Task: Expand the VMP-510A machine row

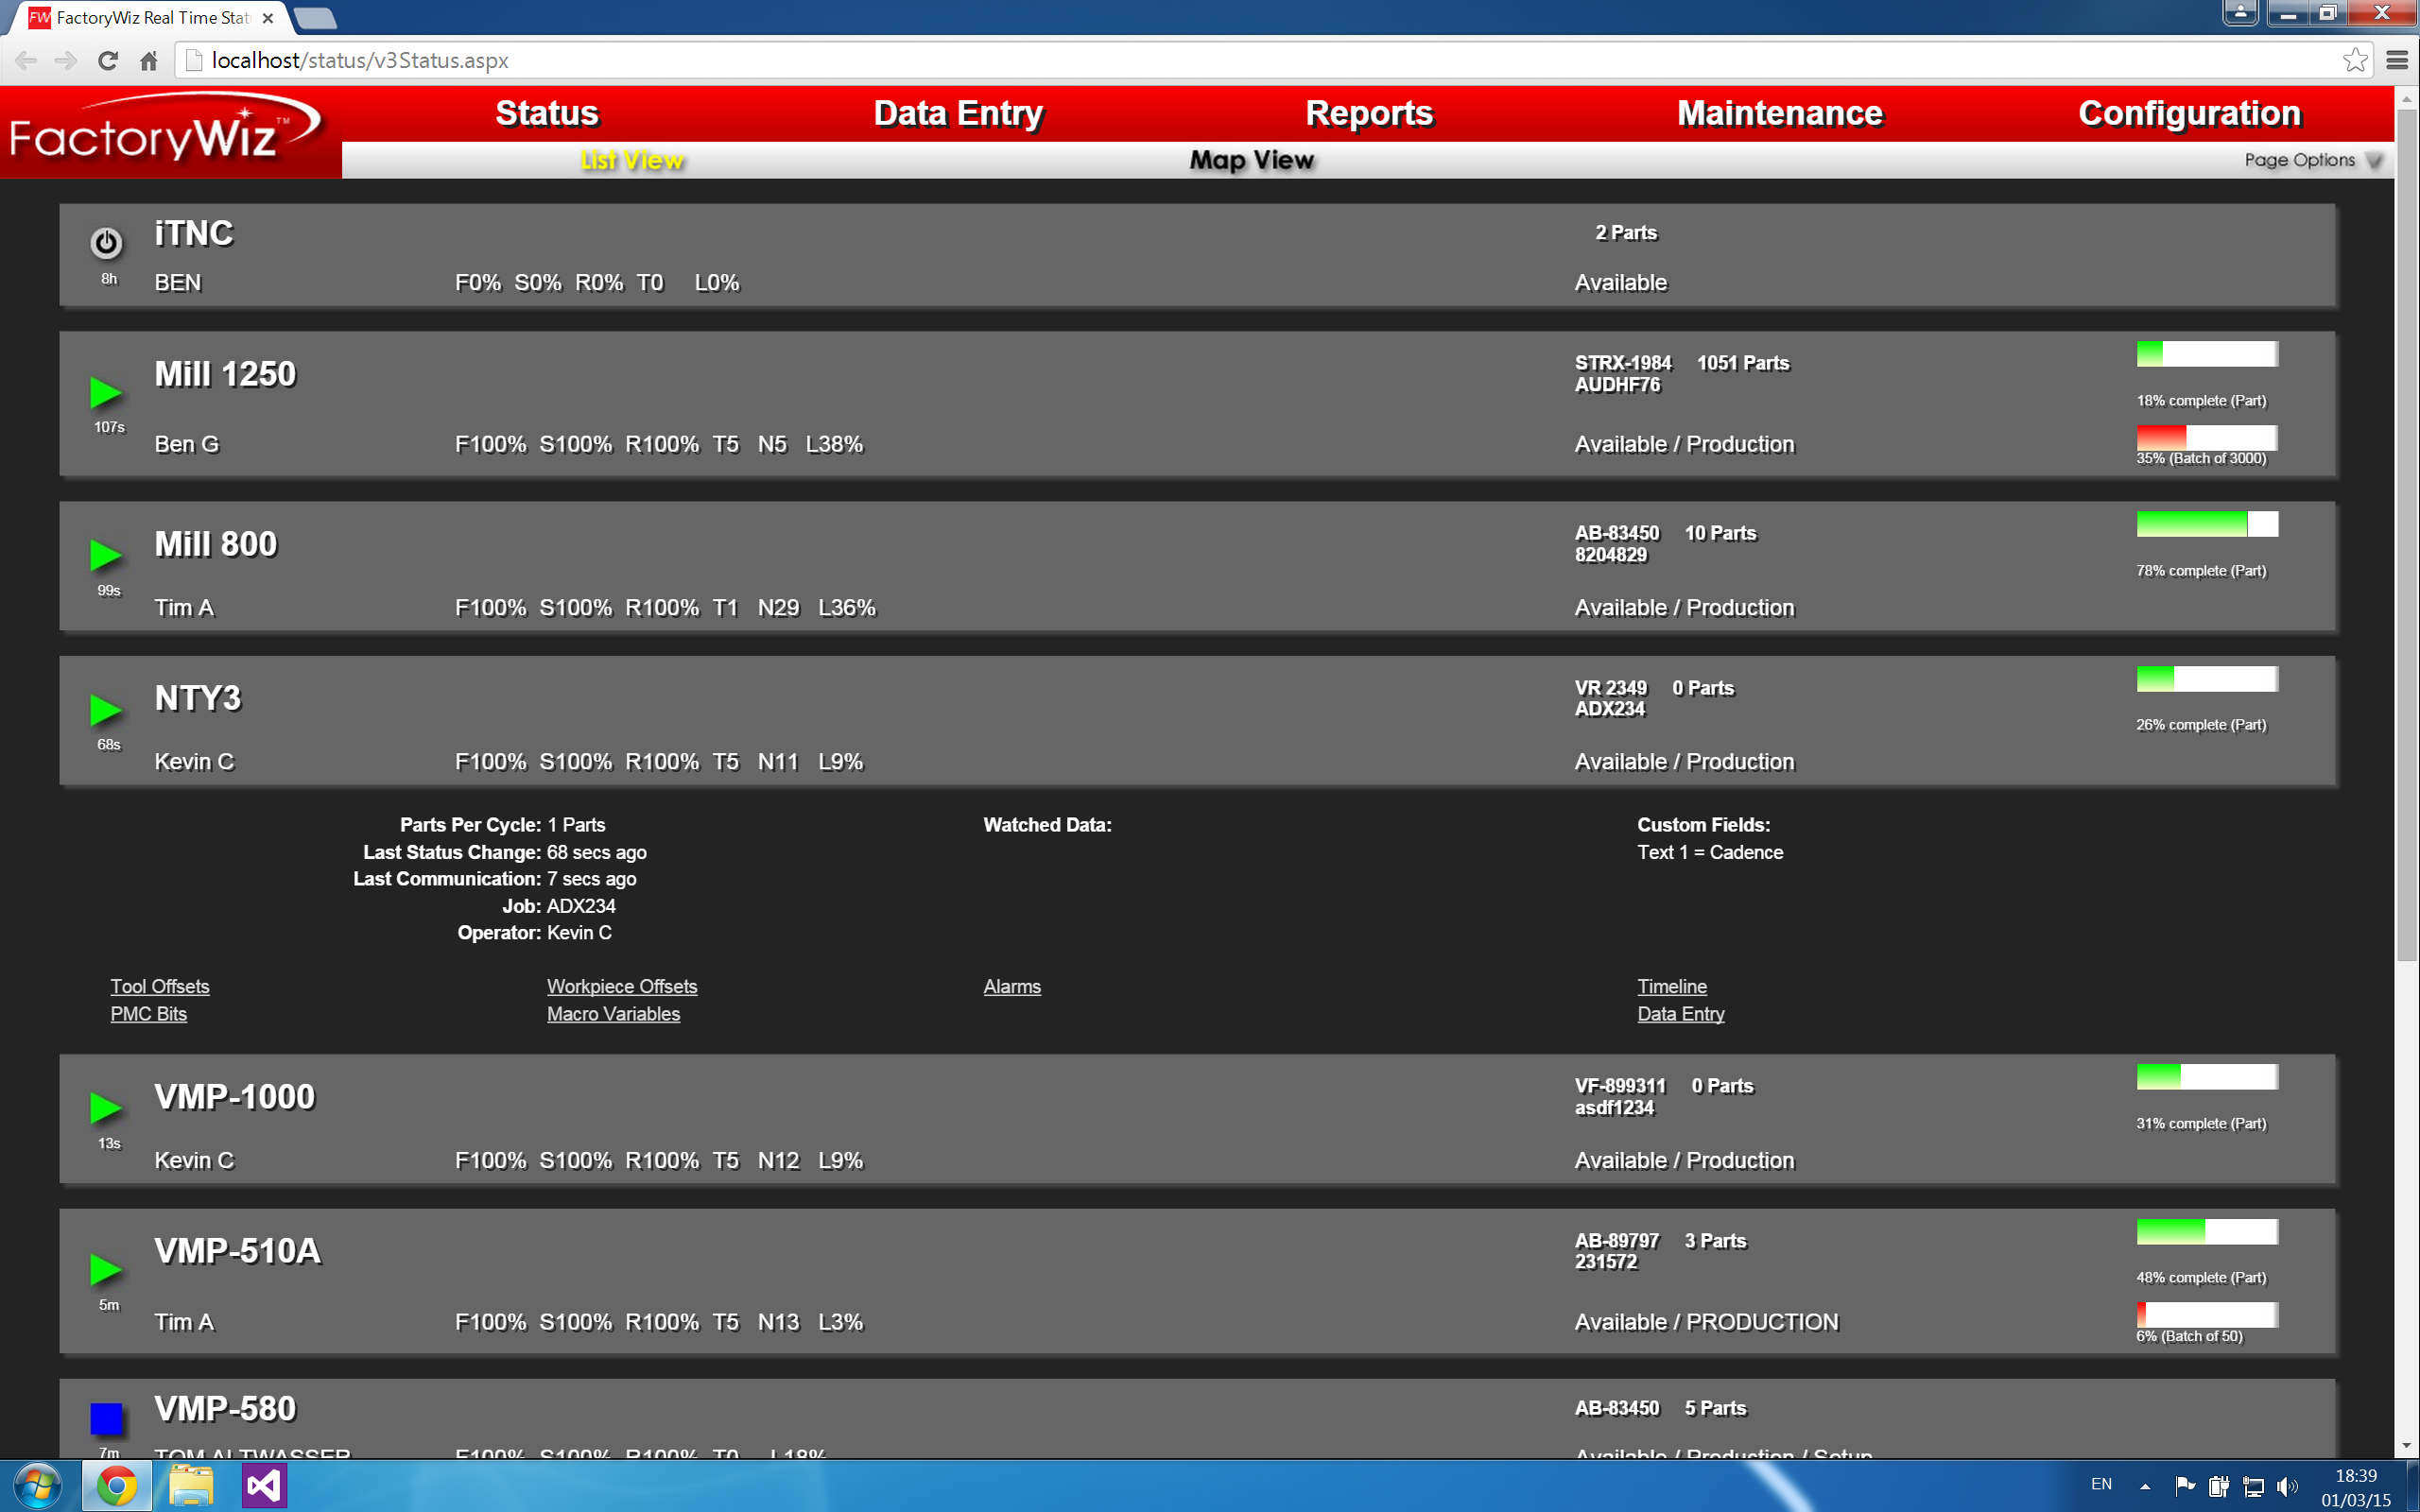Action: coord(1197,1281)
